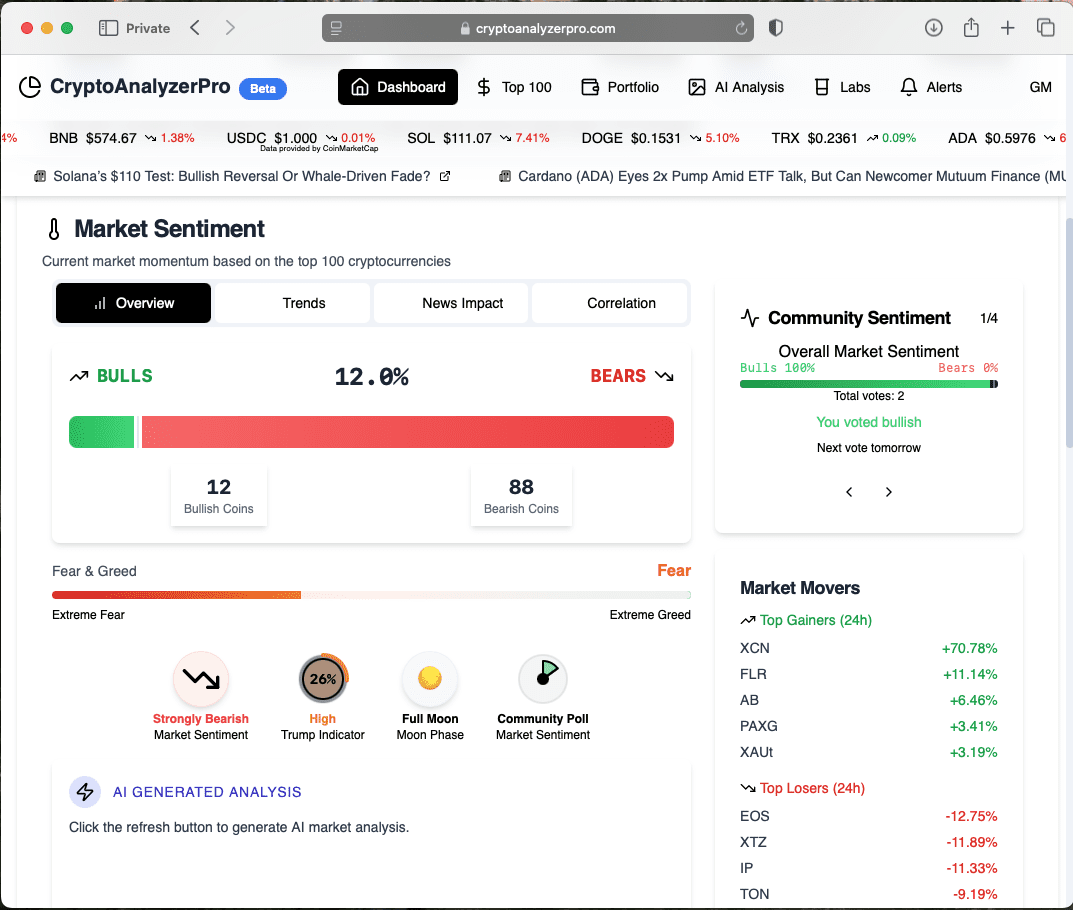Click the Trump Indicator 26% dial
Viewport: 1073px width, 910px height.
pos(322,678)
